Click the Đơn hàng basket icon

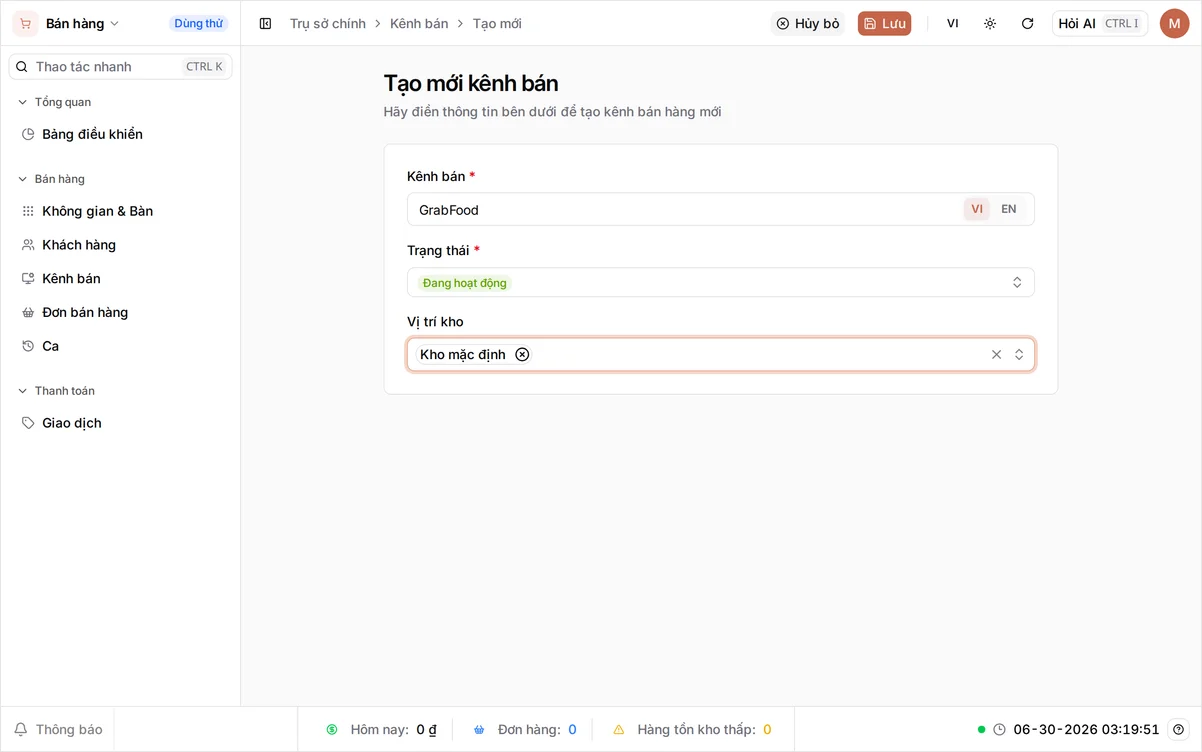point(479,730)
